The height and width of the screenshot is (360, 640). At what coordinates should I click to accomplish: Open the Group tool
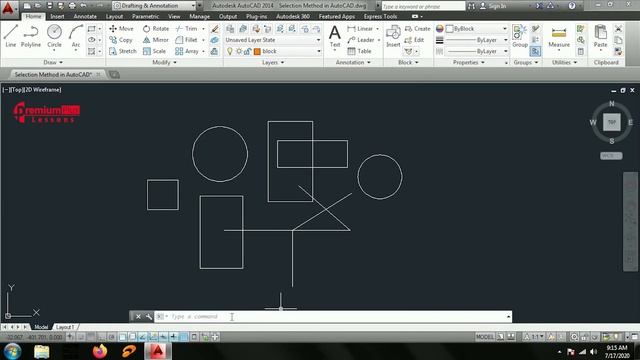coord(520,36)
